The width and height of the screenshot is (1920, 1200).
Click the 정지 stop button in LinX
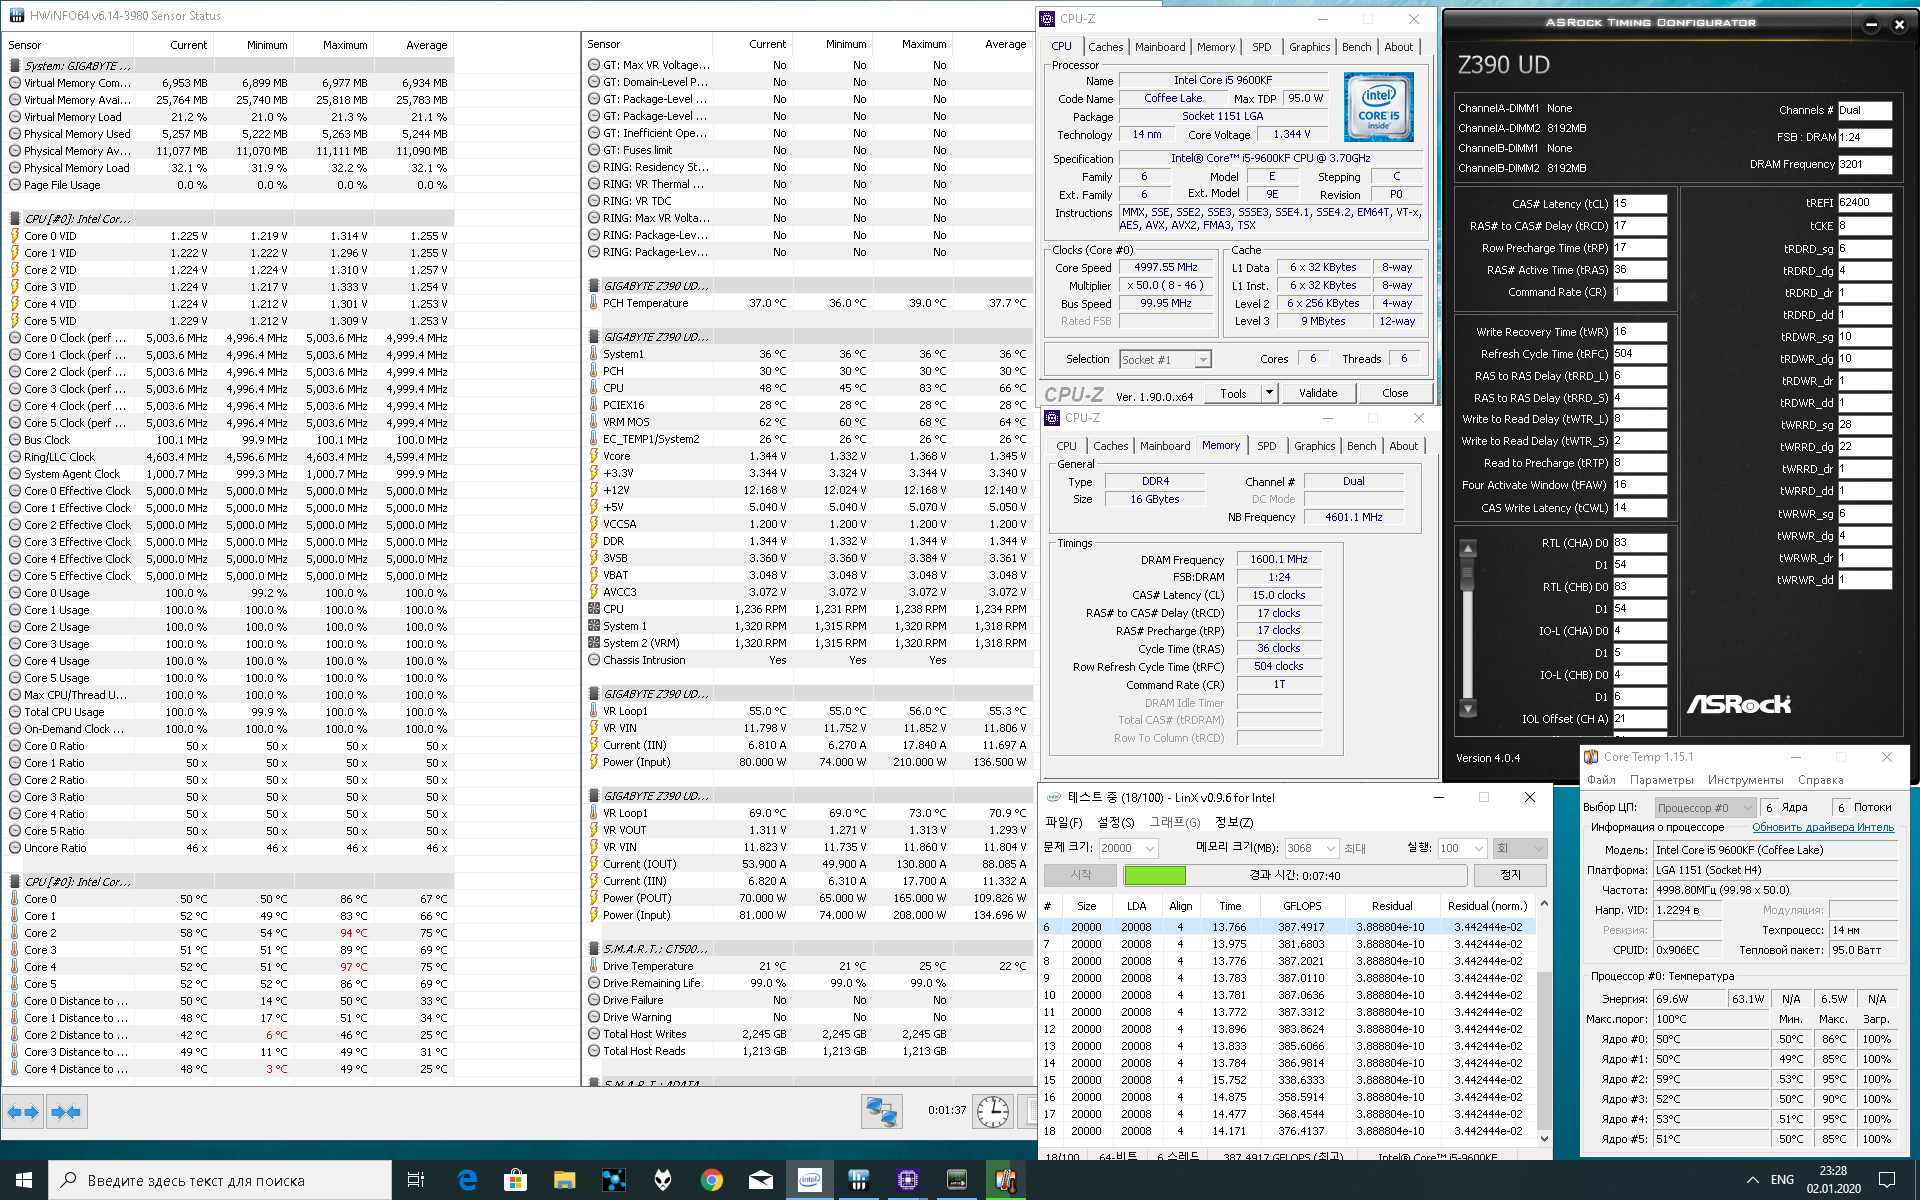pyautogui.click(x=1510, y=875)
